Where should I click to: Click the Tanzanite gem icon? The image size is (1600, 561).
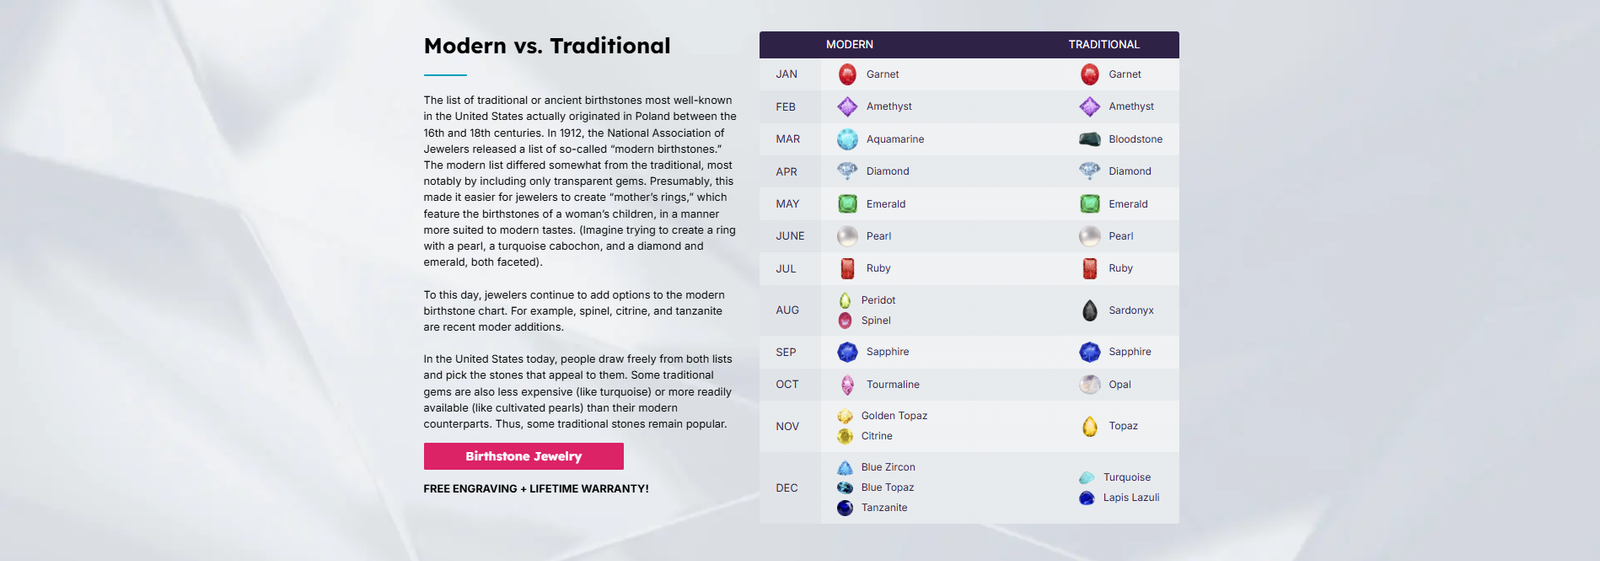845,508
